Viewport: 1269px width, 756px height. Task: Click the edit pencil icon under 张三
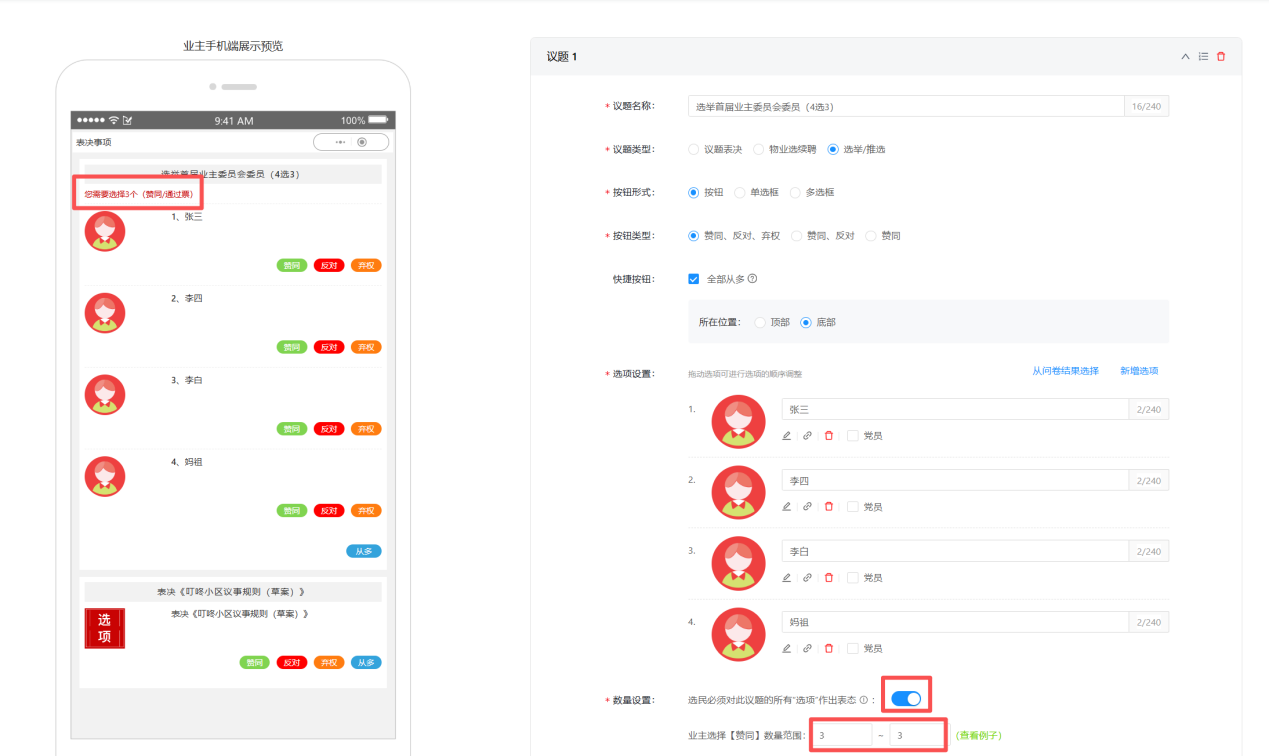(x=786, y=436)
